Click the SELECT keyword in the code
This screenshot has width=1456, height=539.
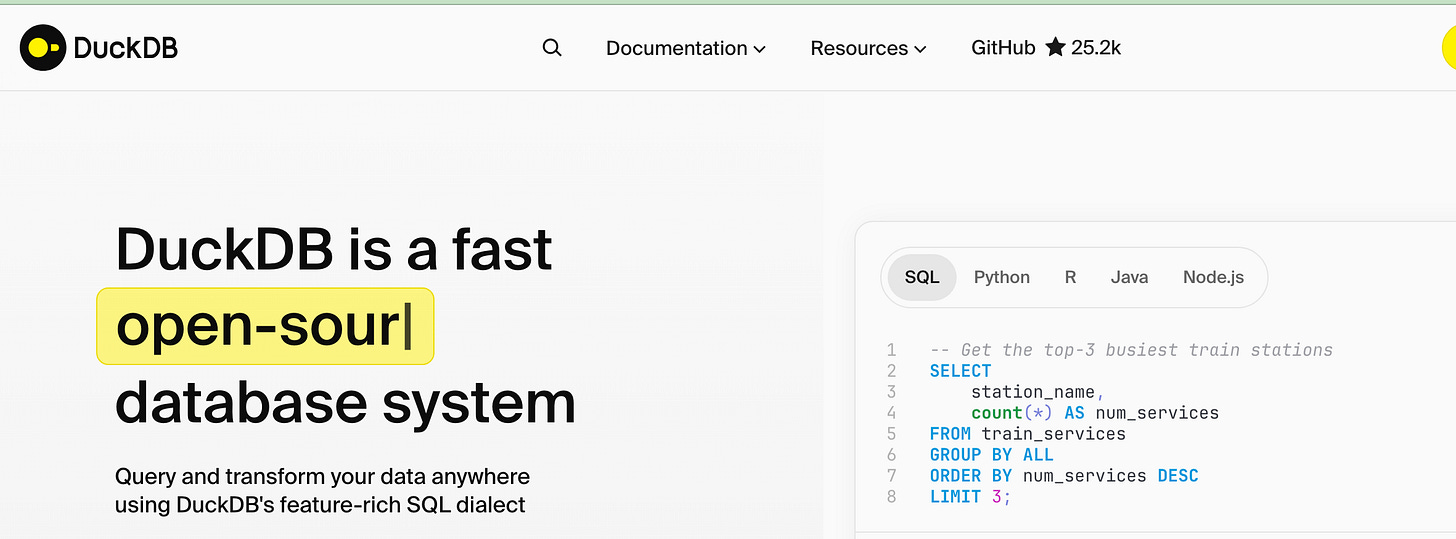coord(960,371)
